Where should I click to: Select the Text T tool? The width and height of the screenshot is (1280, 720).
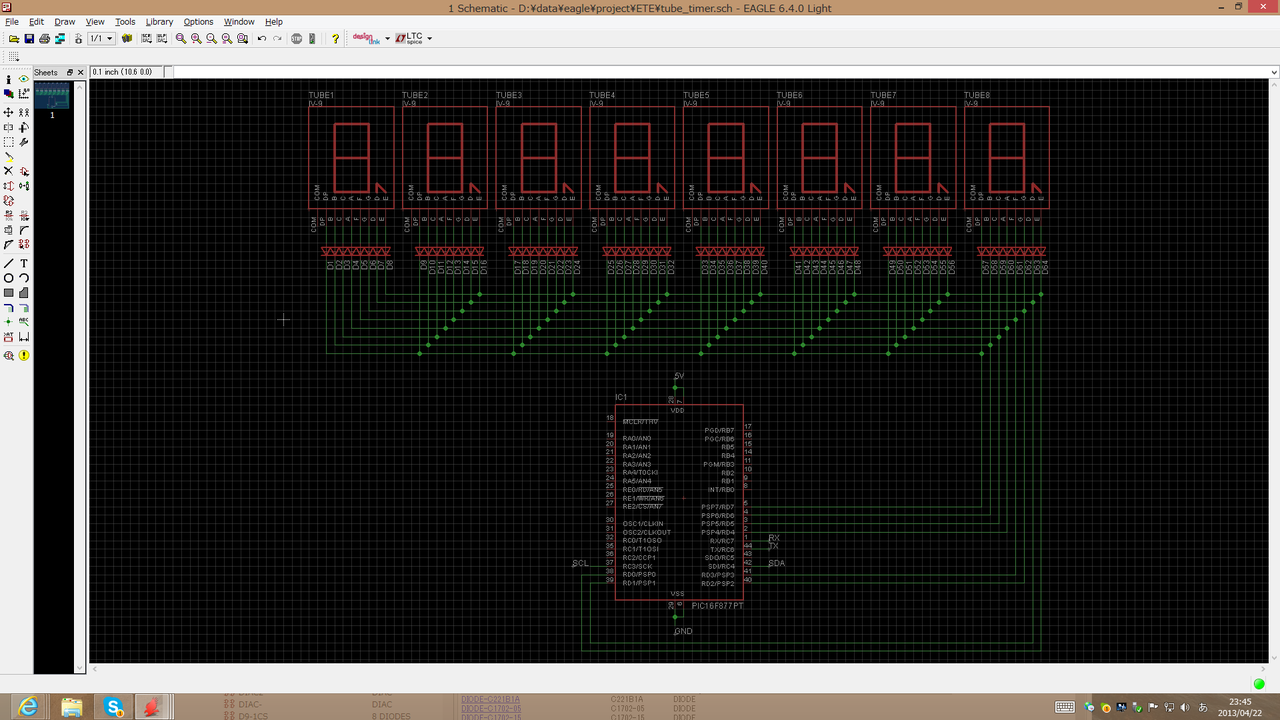pos(23,263)
